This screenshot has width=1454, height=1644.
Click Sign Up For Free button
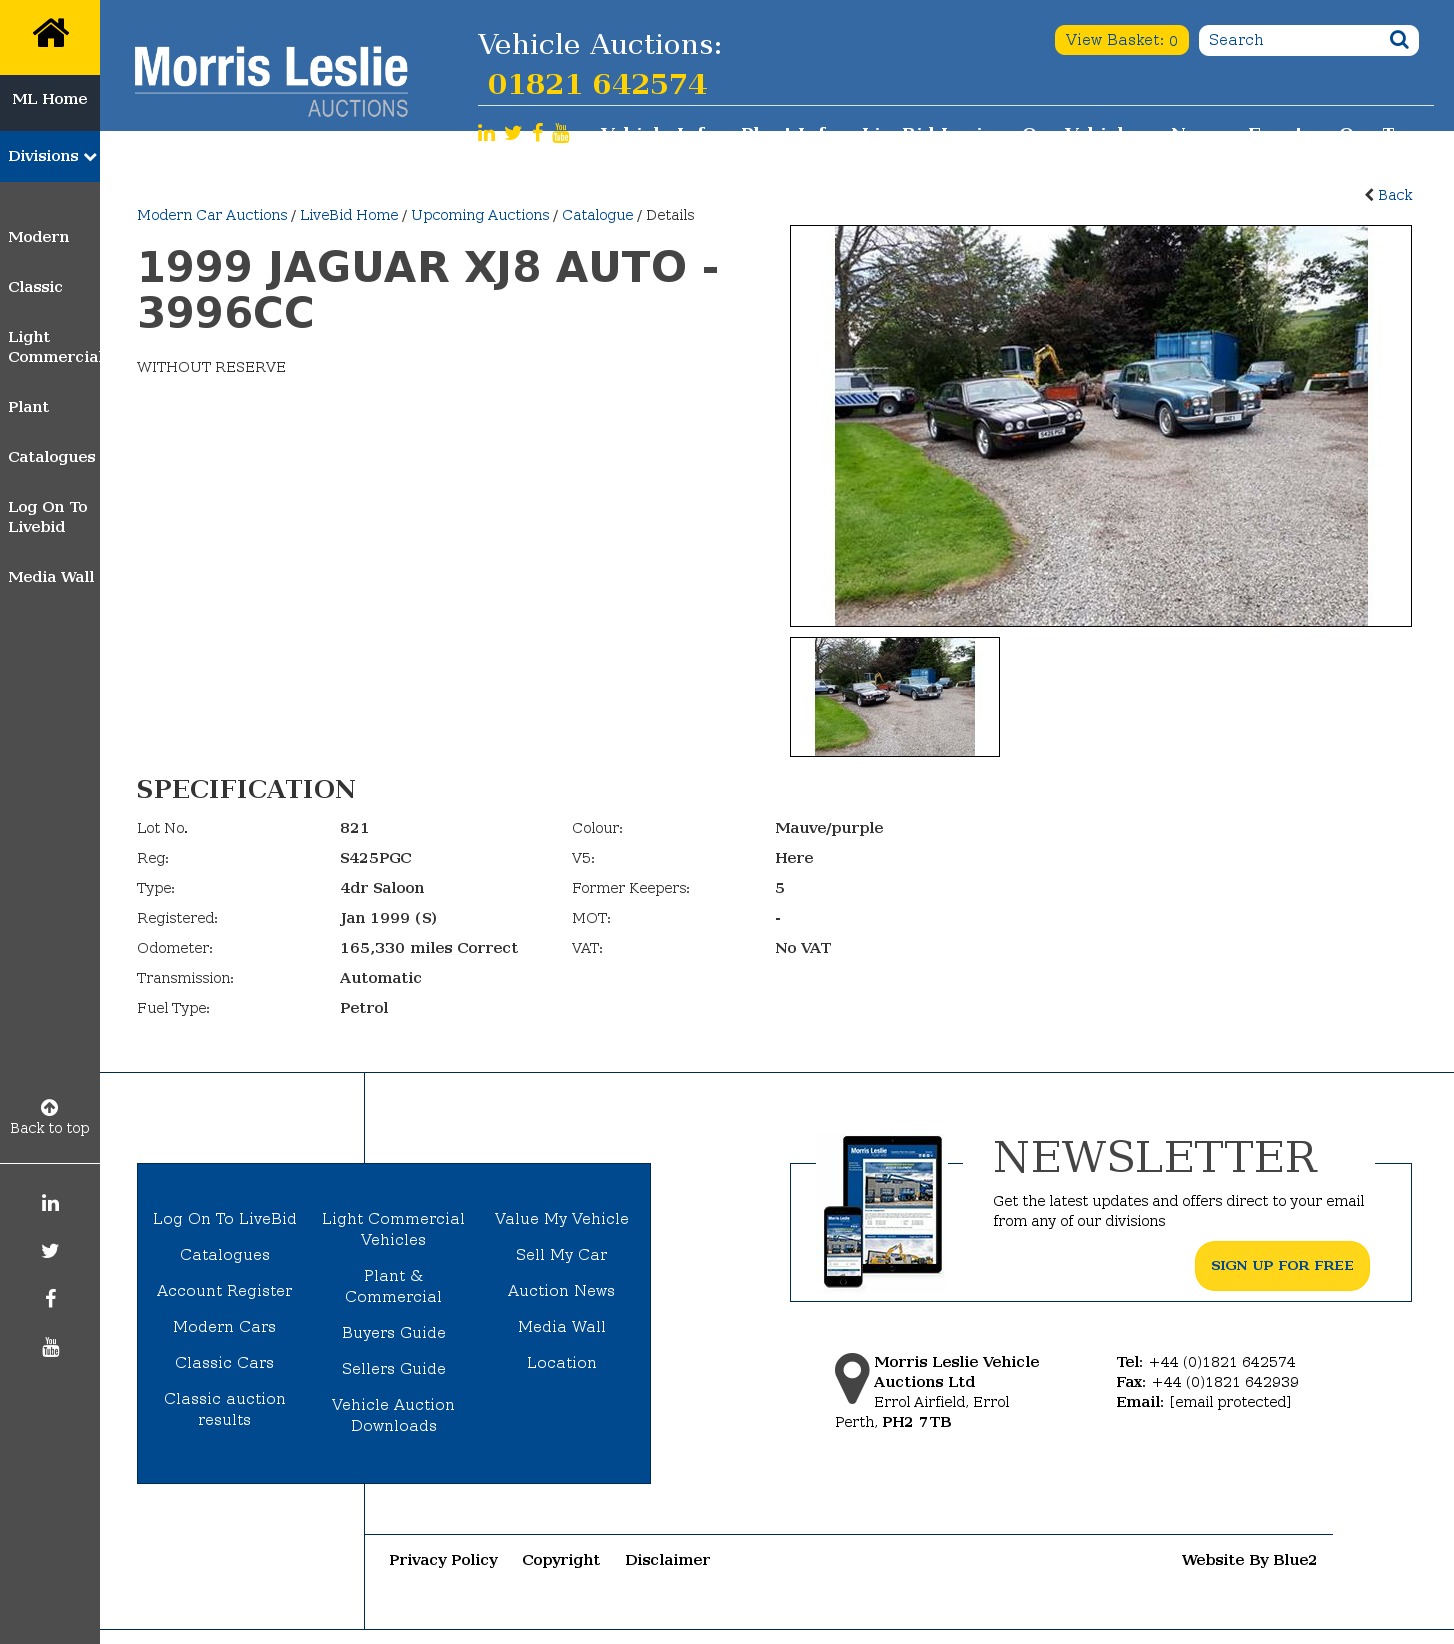[1282, 1266]
